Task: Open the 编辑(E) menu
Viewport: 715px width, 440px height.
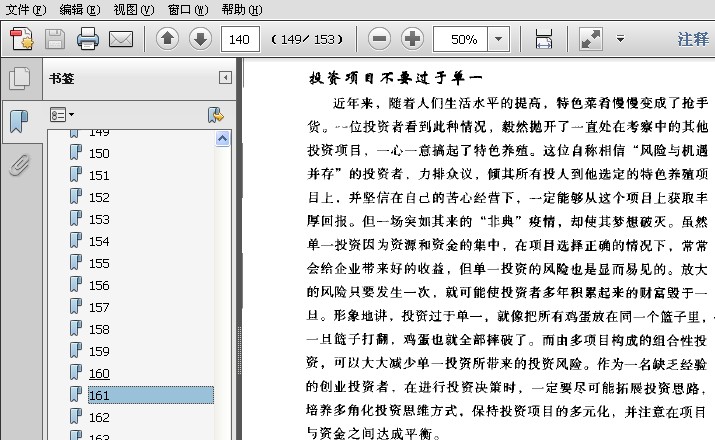Action: tap(80, 10)
